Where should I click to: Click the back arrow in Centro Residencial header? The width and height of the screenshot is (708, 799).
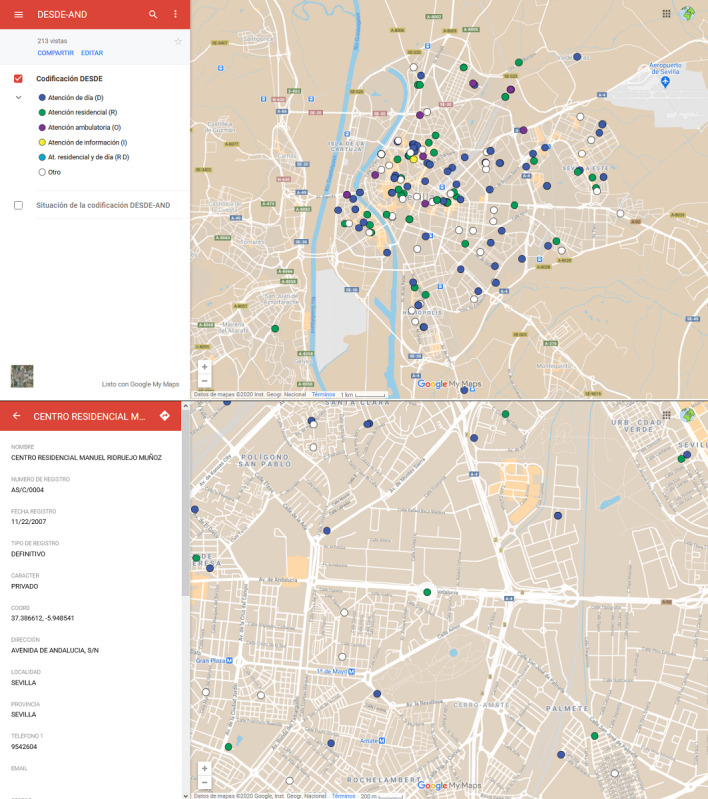coord(16,416)
